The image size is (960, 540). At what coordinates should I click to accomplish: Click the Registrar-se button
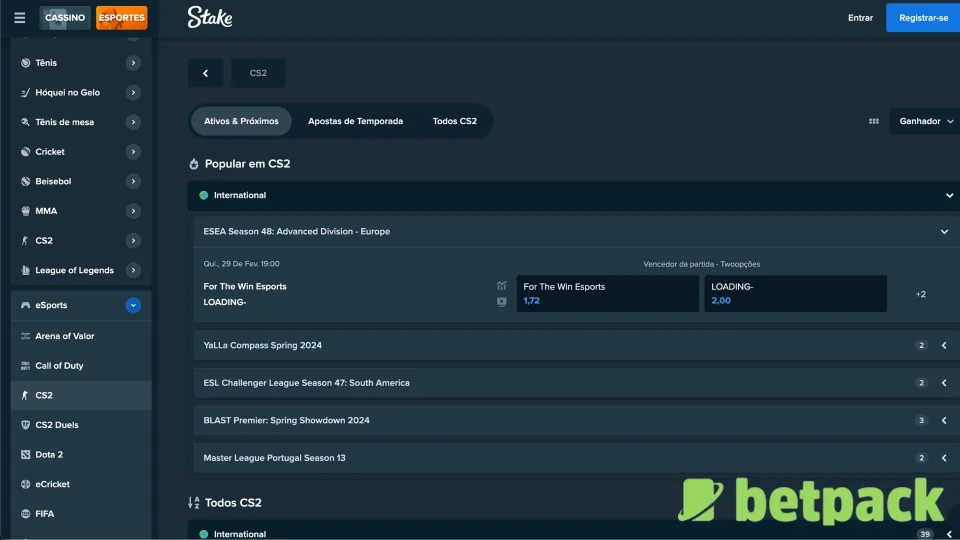[x=923, y=18]
